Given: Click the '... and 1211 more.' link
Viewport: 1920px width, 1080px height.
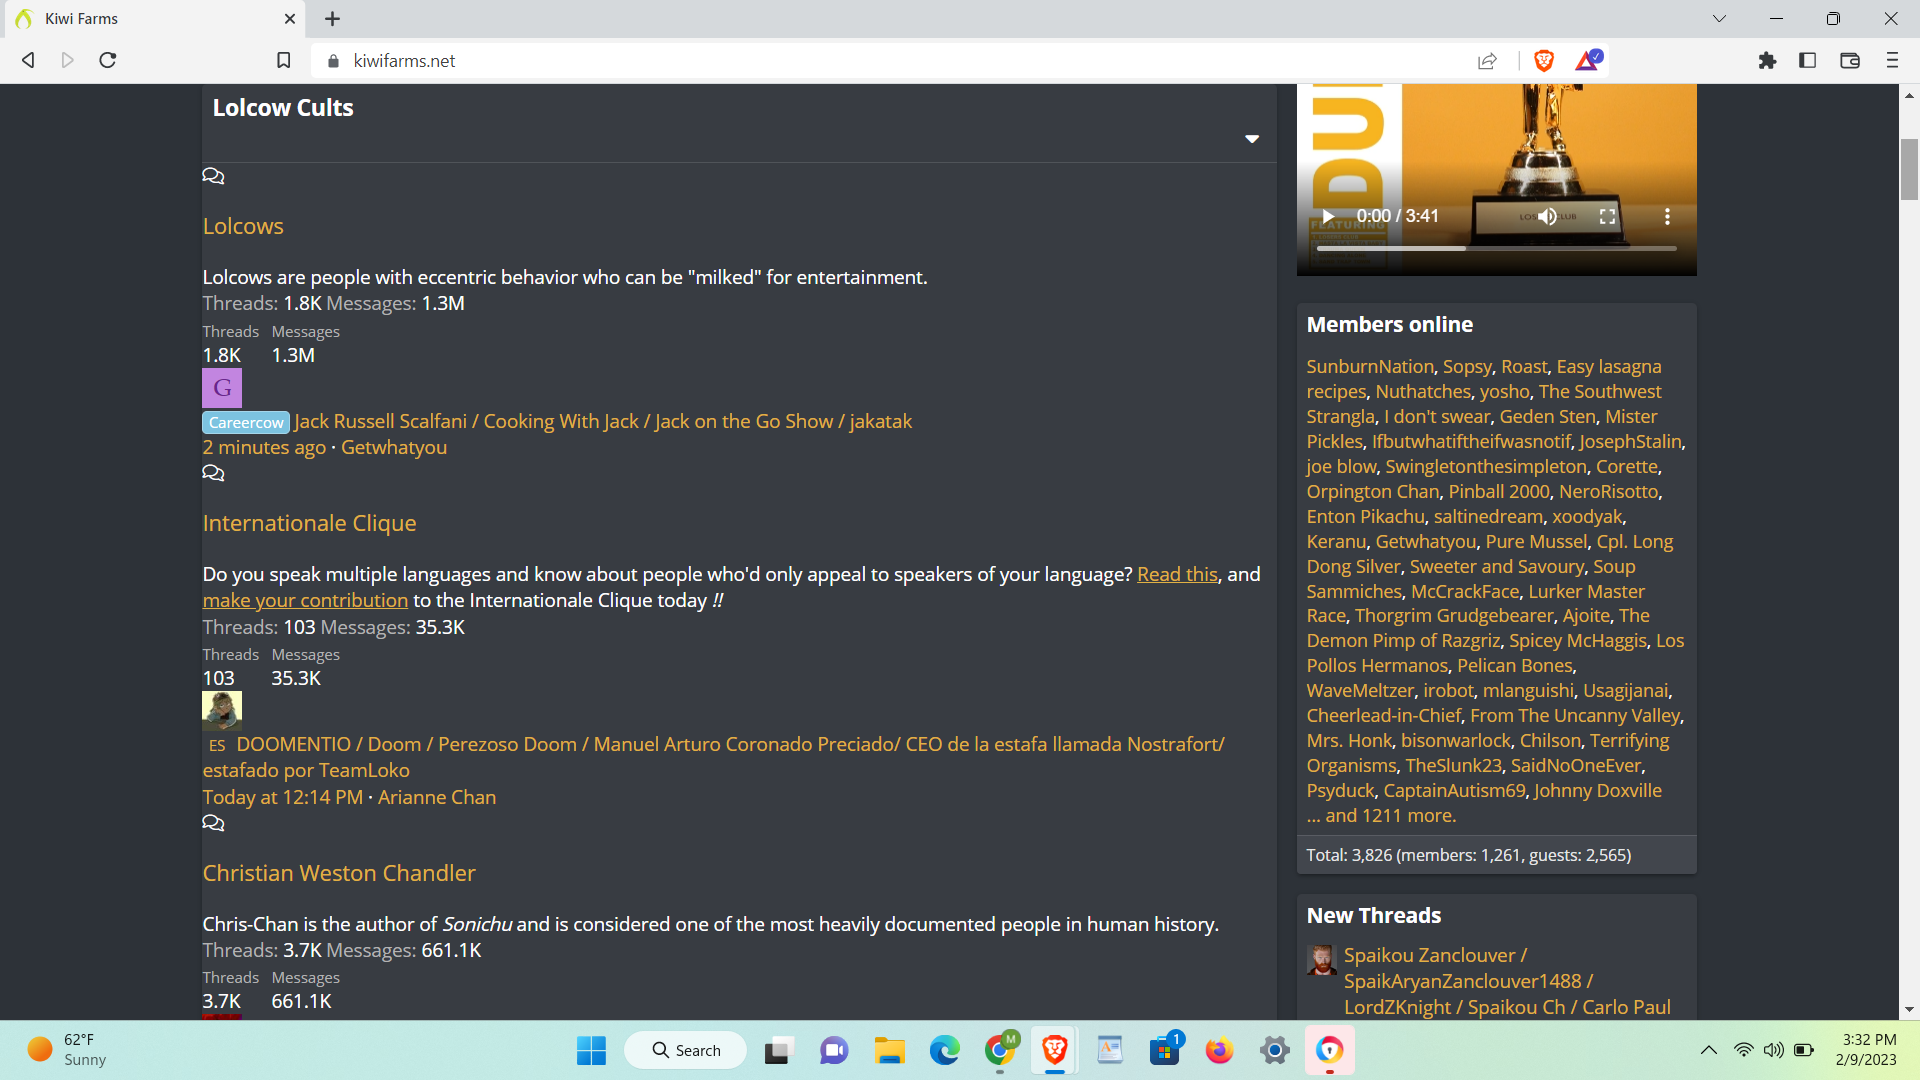Looking at the screenshot, I should (1381, 815).
